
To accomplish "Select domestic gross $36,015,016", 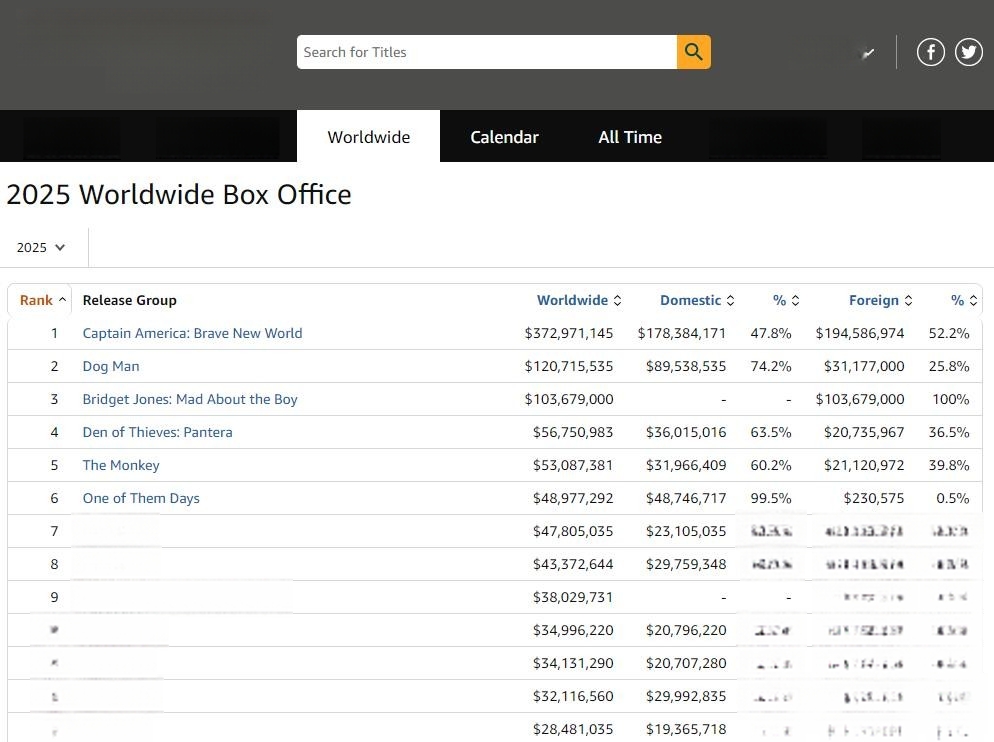I will [x=686, y=432].
